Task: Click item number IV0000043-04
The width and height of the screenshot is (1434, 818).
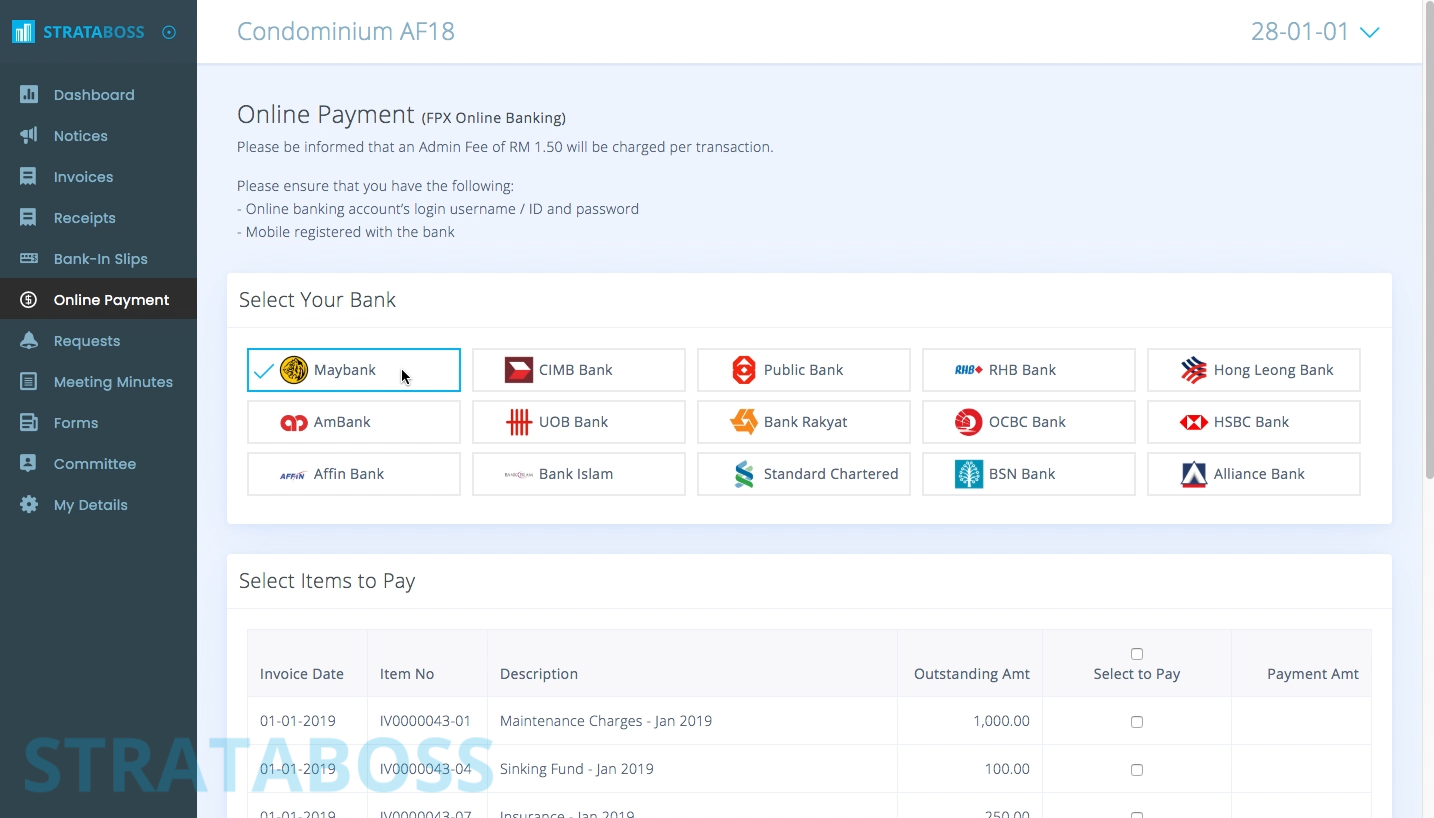Action: [425, 769]
